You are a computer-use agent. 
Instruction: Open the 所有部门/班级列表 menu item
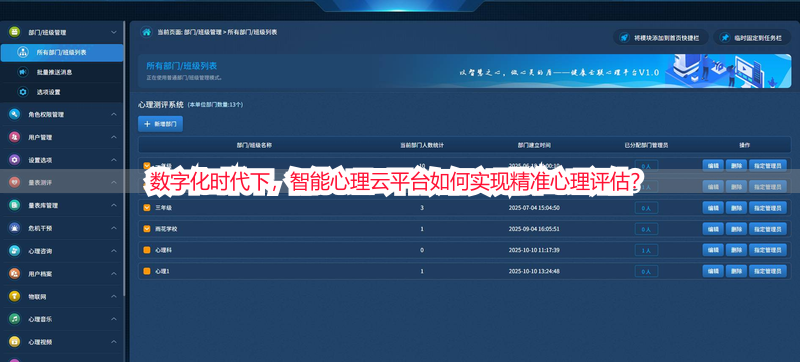62,53
